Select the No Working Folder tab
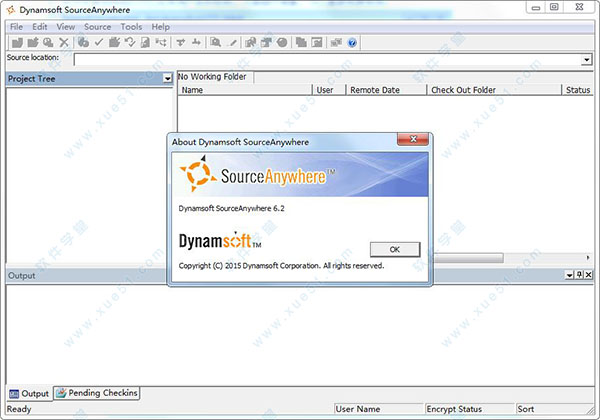The width and height of the screenshot is (600, 420). (215, 77)
